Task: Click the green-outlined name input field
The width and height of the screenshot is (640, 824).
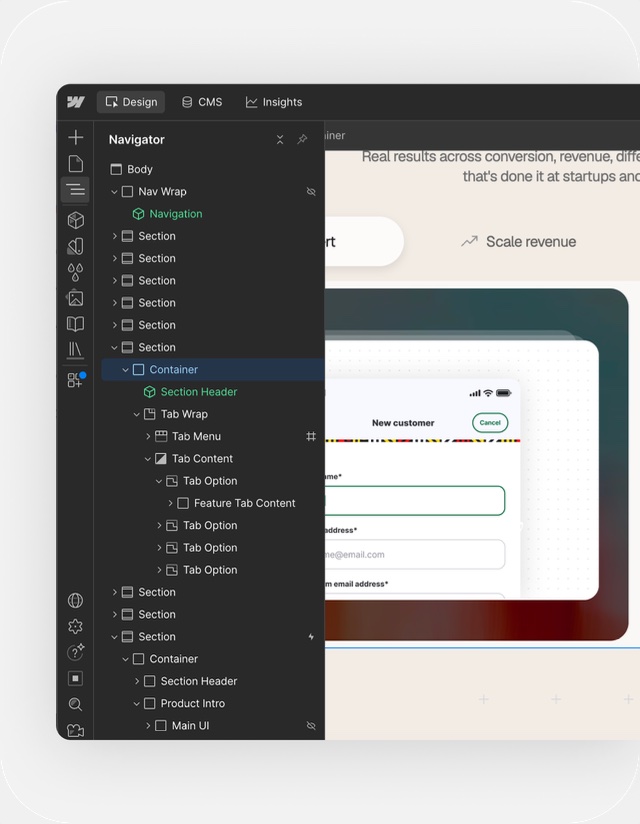Action: 415,500
